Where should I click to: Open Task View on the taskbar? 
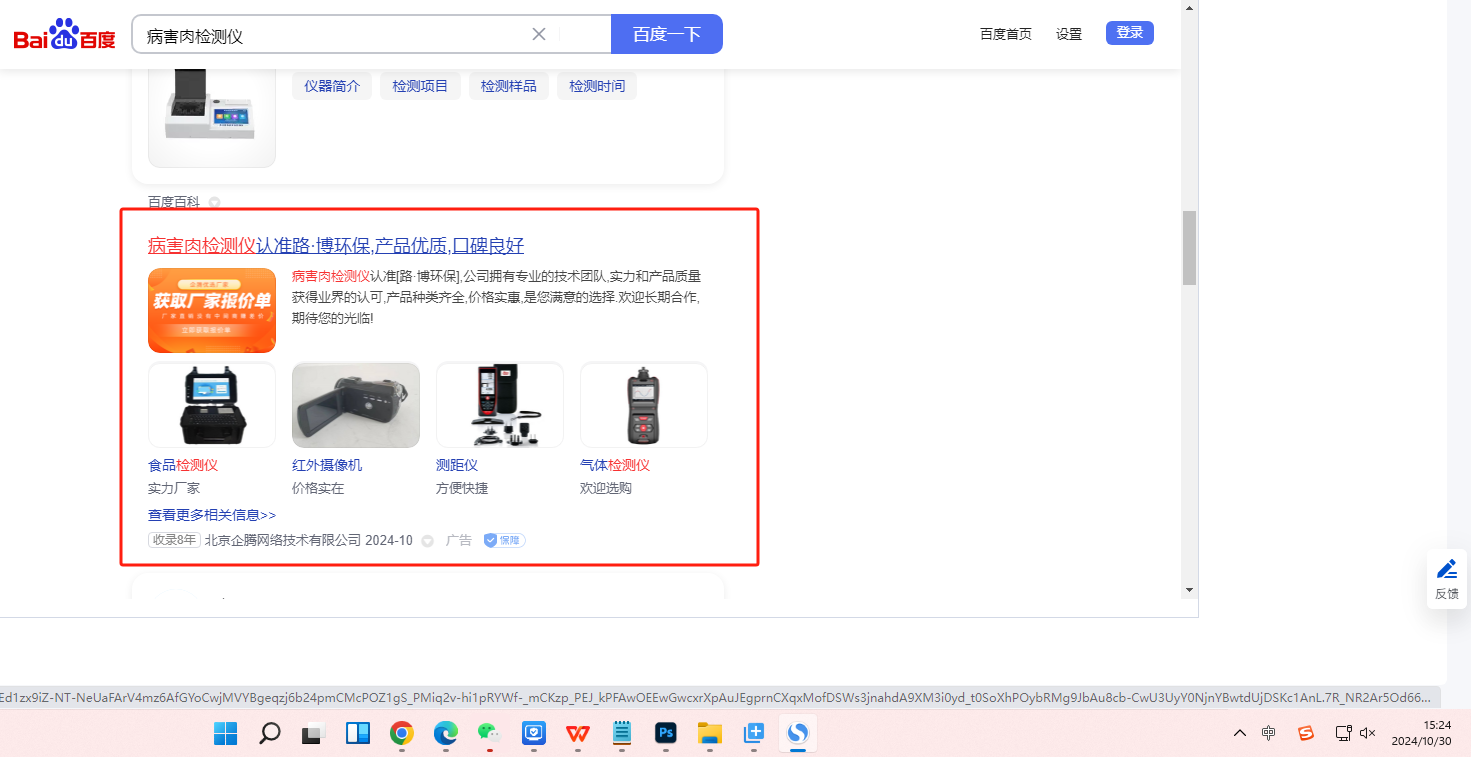pyautogui.click(x=314, y=734)
